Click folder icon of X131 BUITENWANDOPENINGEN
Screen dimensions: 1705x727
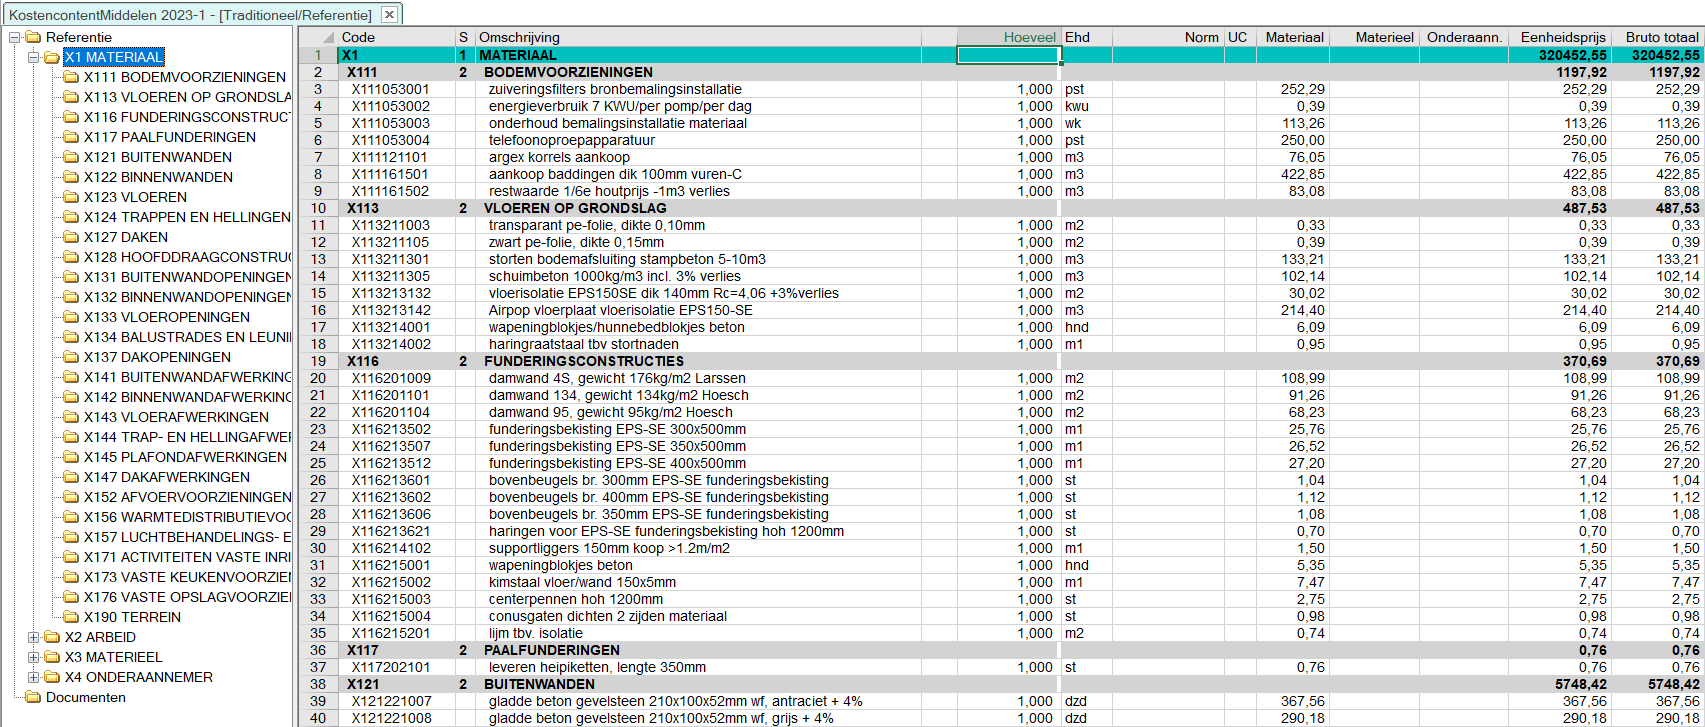(x=71, y=277)
